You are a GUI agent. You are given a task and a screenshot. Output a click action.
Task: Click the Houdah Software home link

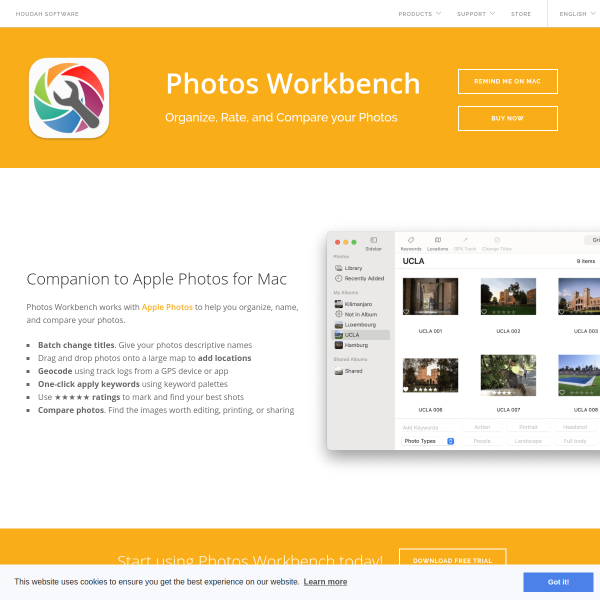[x=47, y=14]
